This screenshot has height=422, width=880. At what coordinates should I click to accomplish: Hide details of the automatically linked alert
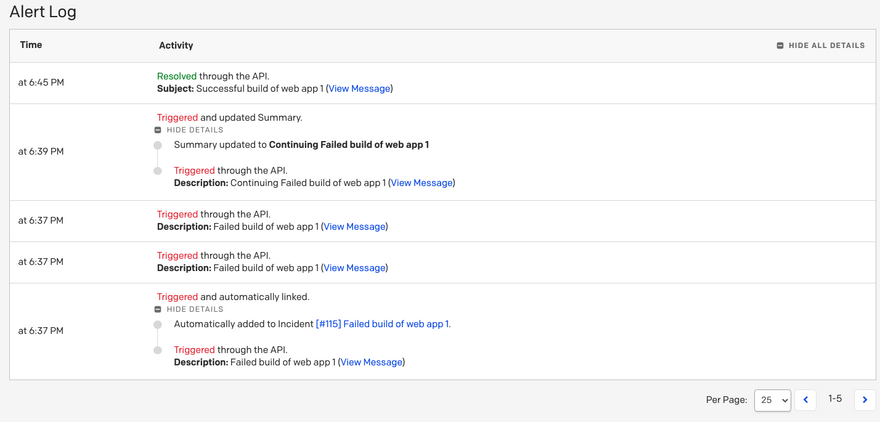tap(189, 310)
